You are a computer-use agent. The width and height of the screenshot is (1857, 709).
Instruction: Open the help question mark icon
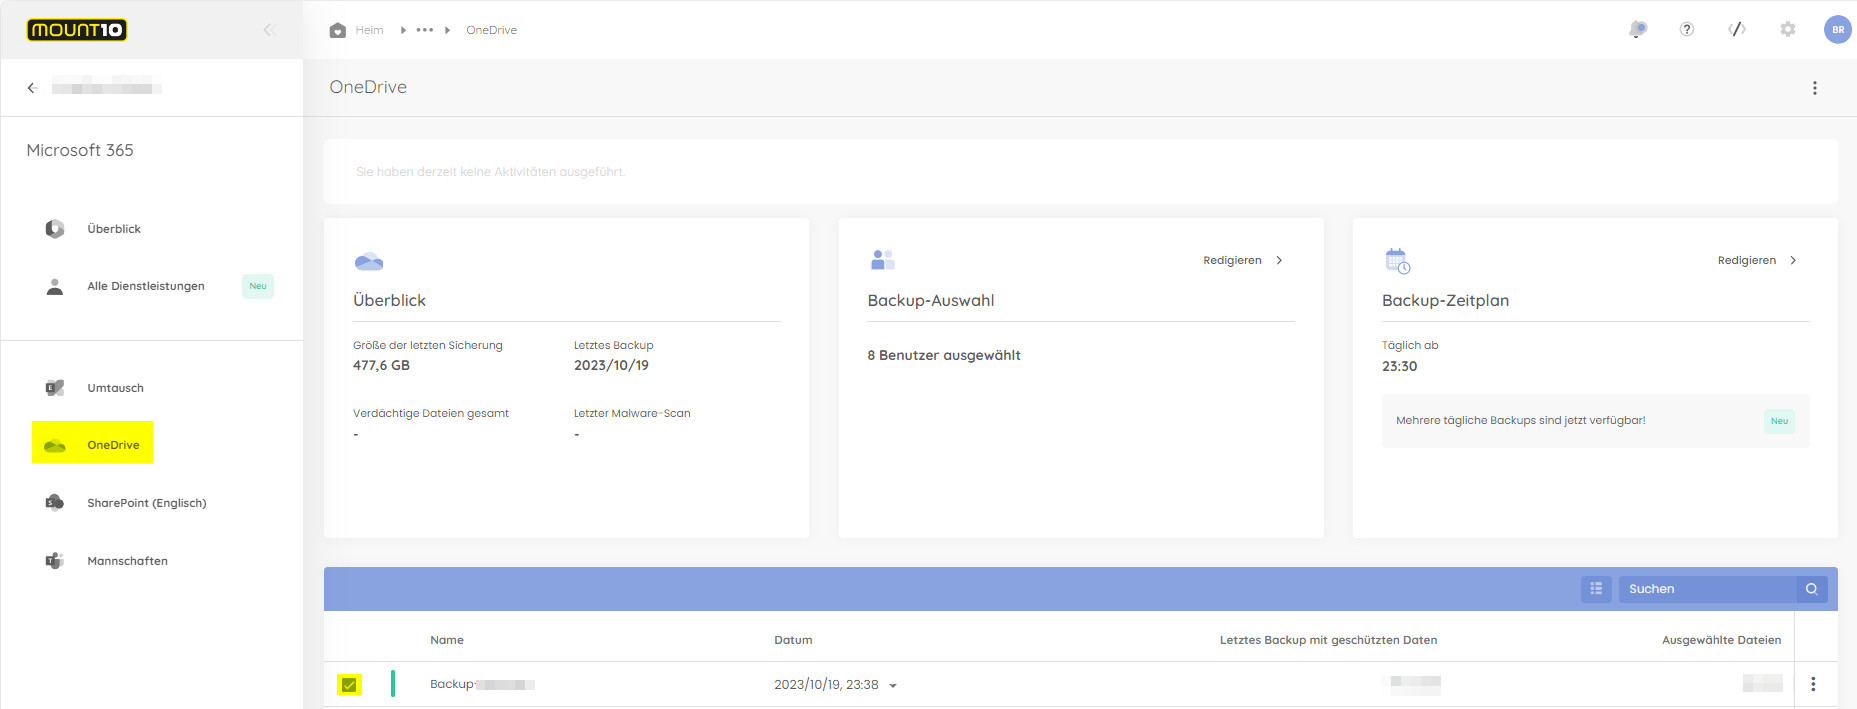(1687, 30)
